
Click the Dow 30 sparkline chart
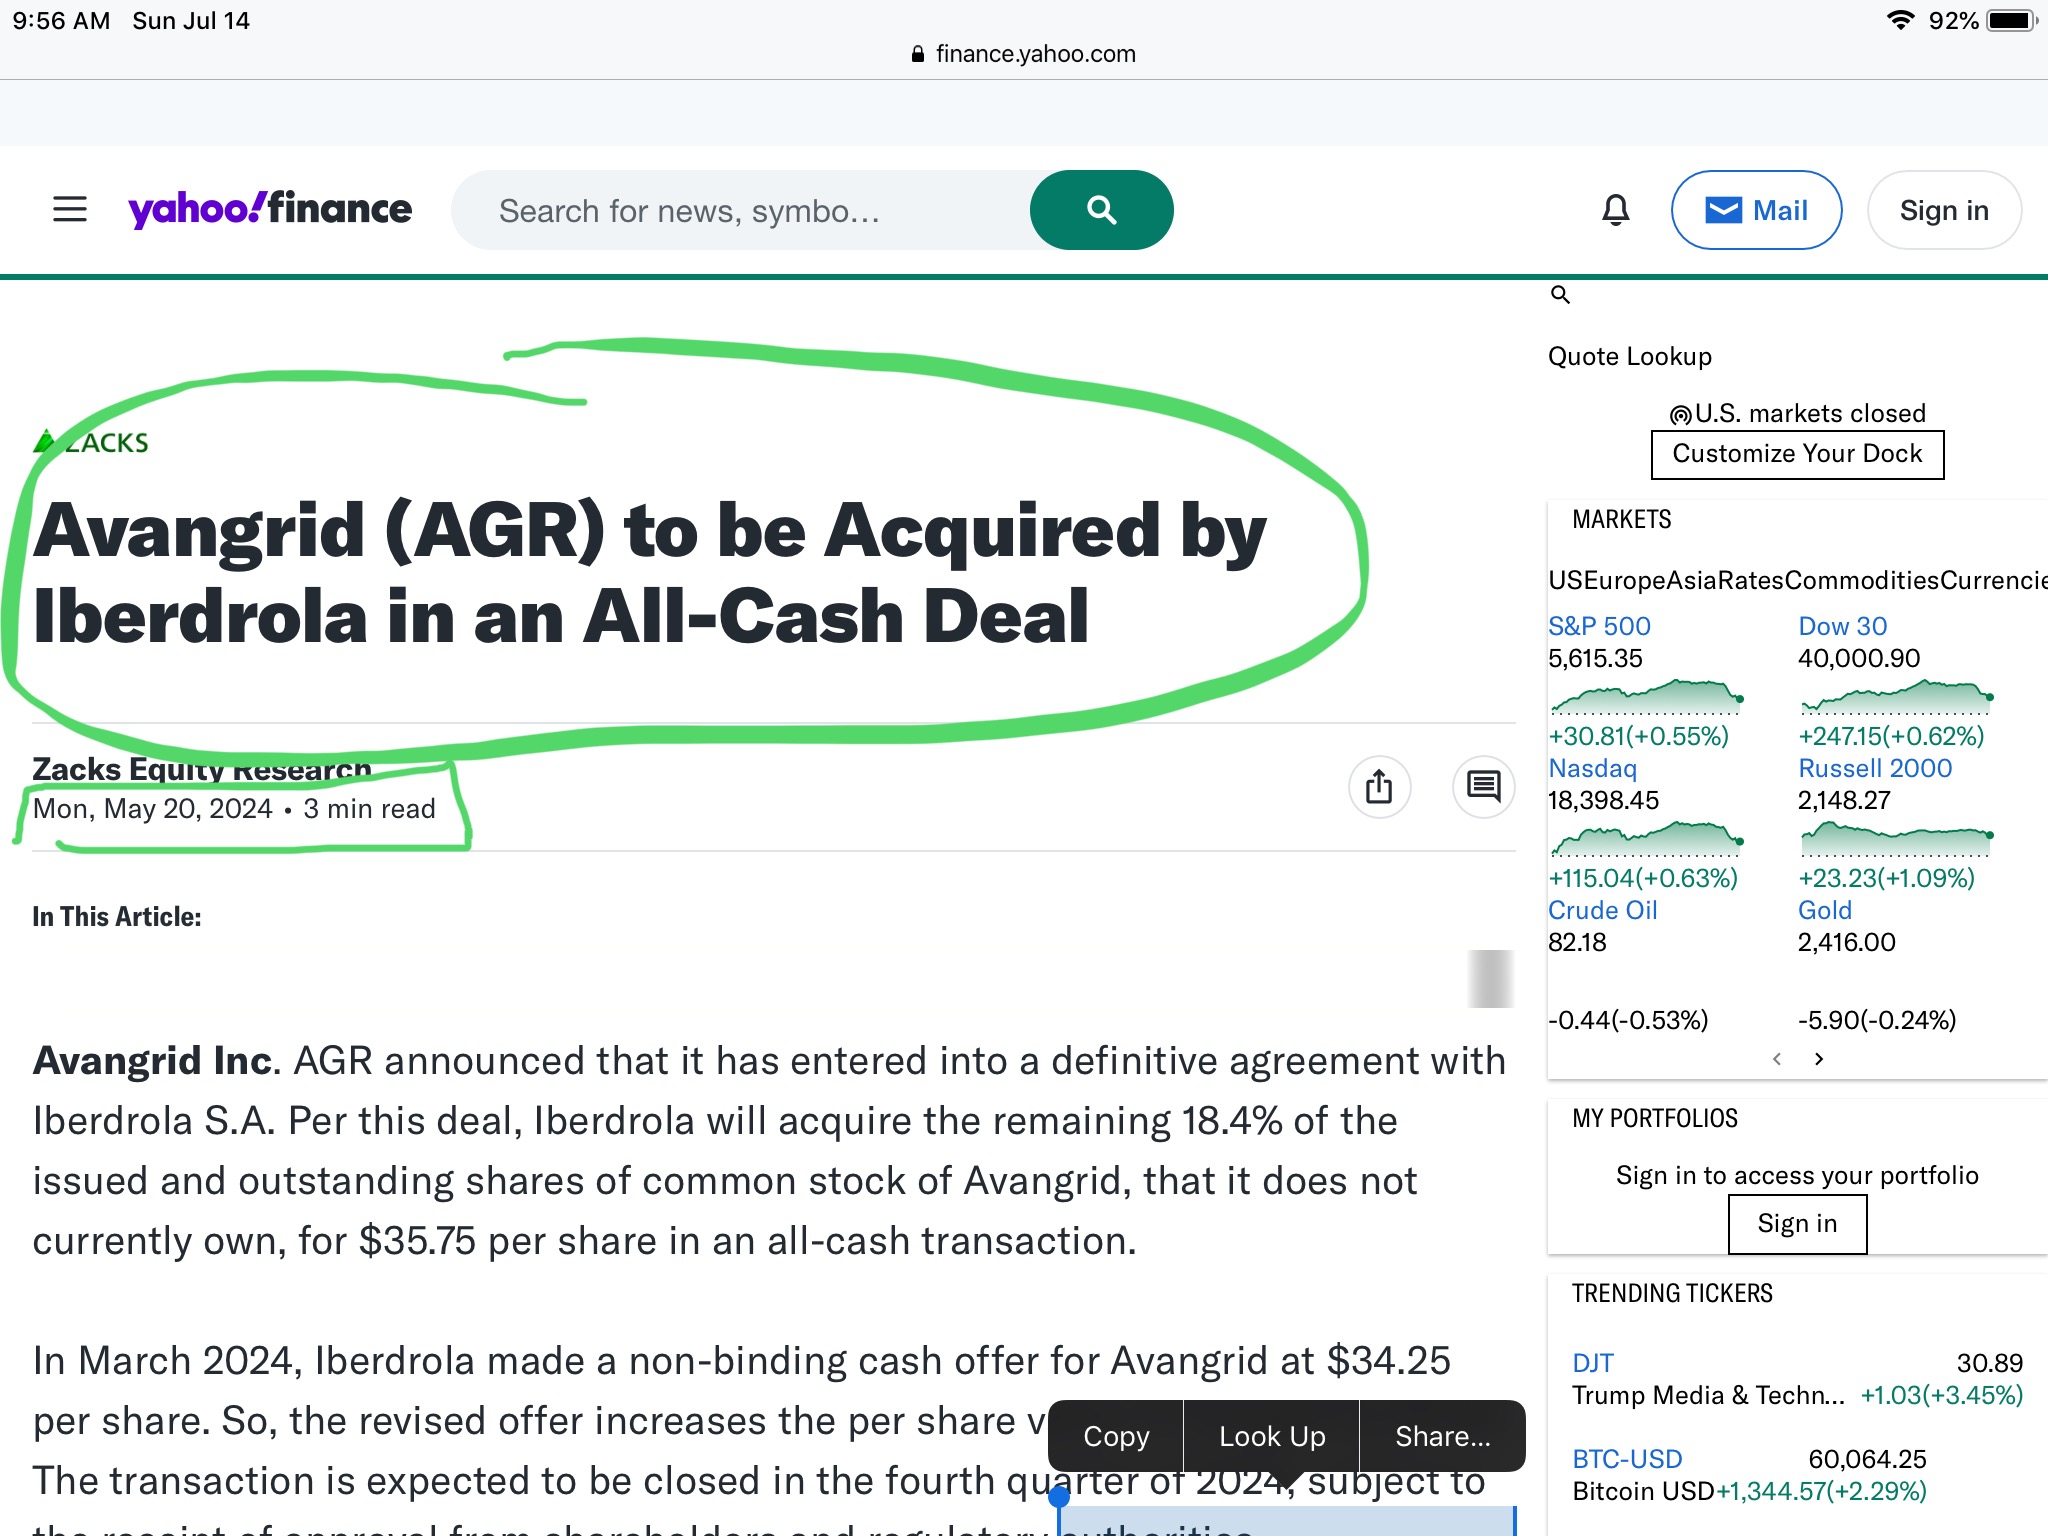coord(1896,696)
